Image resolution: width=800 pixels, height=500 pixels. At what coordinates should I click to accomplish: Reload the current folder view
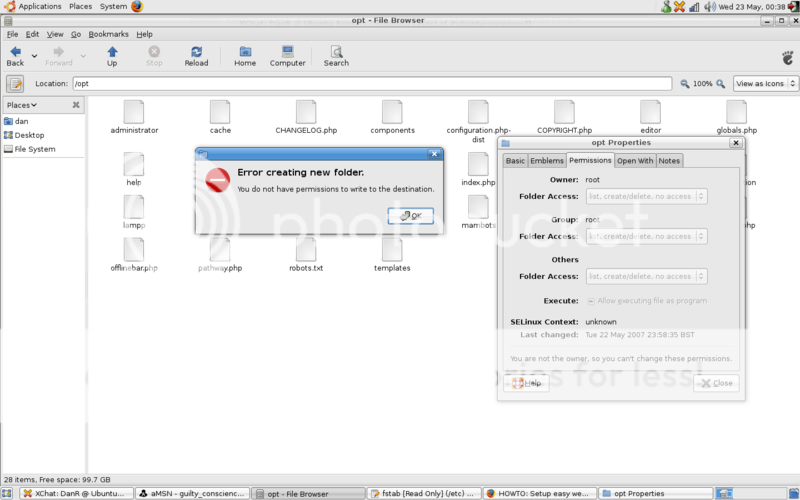point(196,56)
